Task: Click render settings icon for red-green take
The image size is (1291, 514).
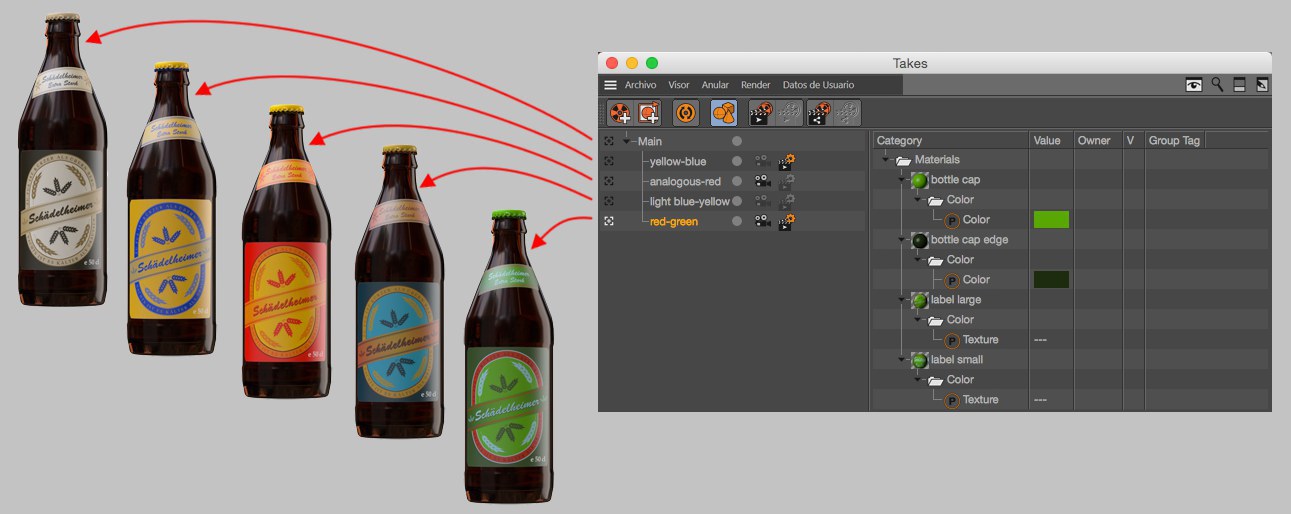Action: coord(787,221)
